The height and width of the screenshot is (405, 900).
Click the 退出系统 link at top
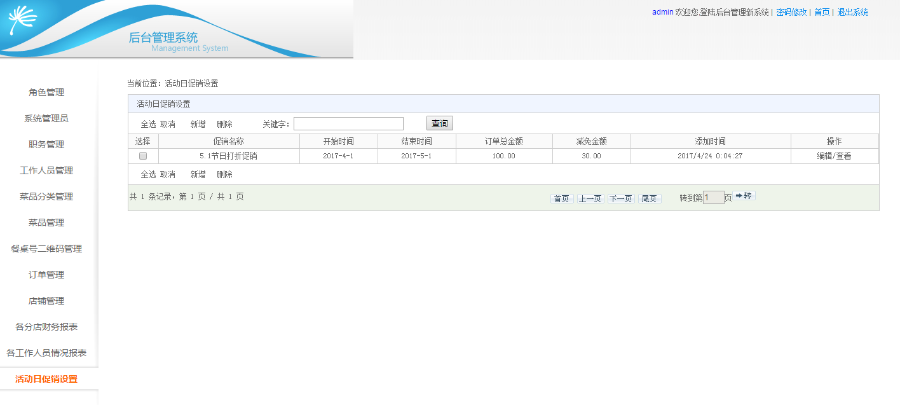coord(853,12)
